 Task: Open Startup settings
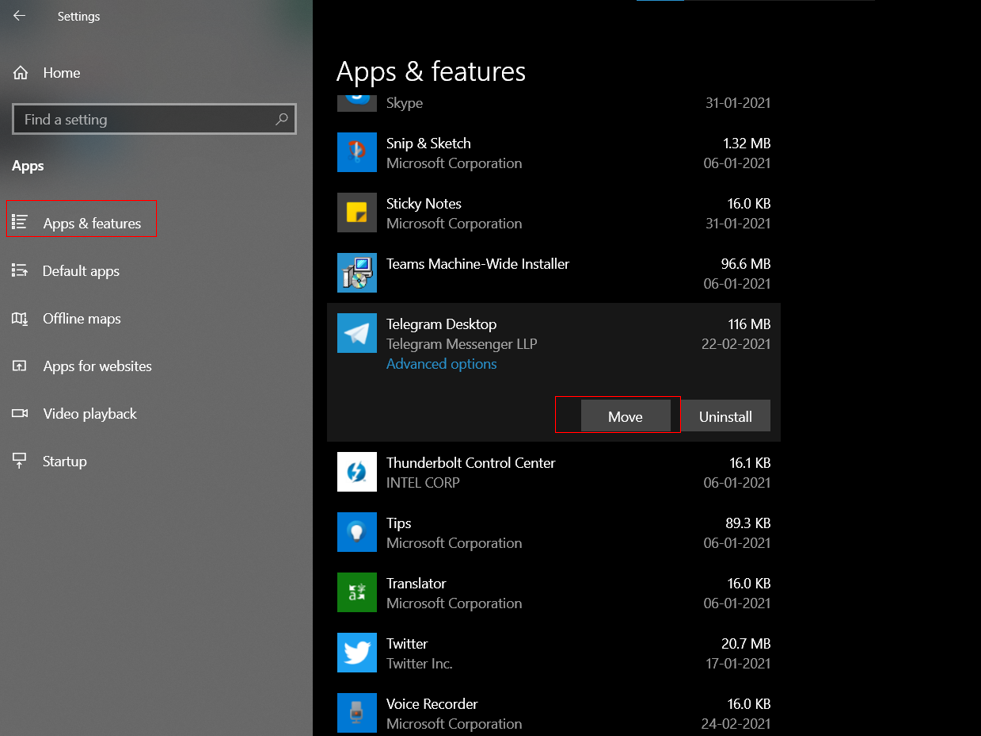[x=64, y=461]
